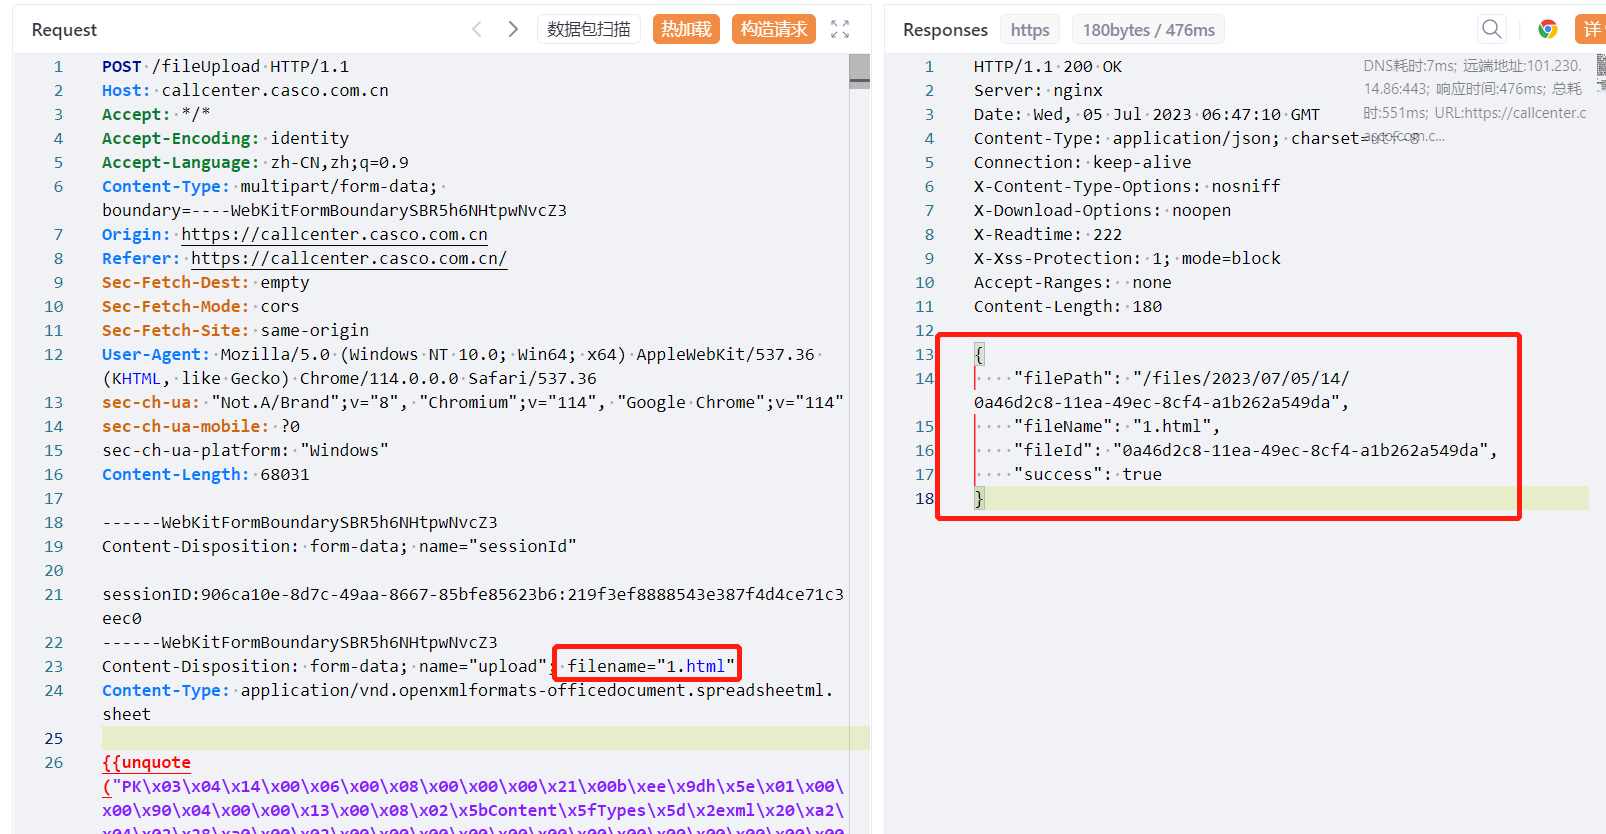Click the orange 热加载 button

click(x=686, y=29)
